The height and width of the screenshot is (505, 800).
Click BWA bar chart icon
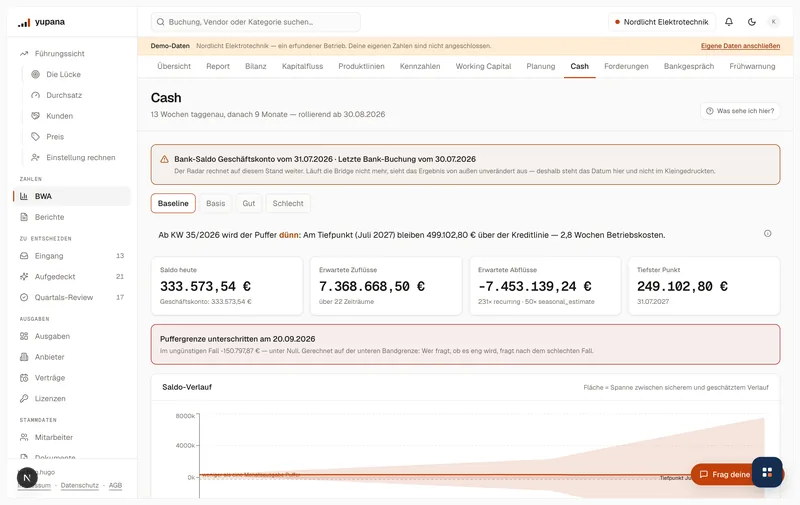23,196
